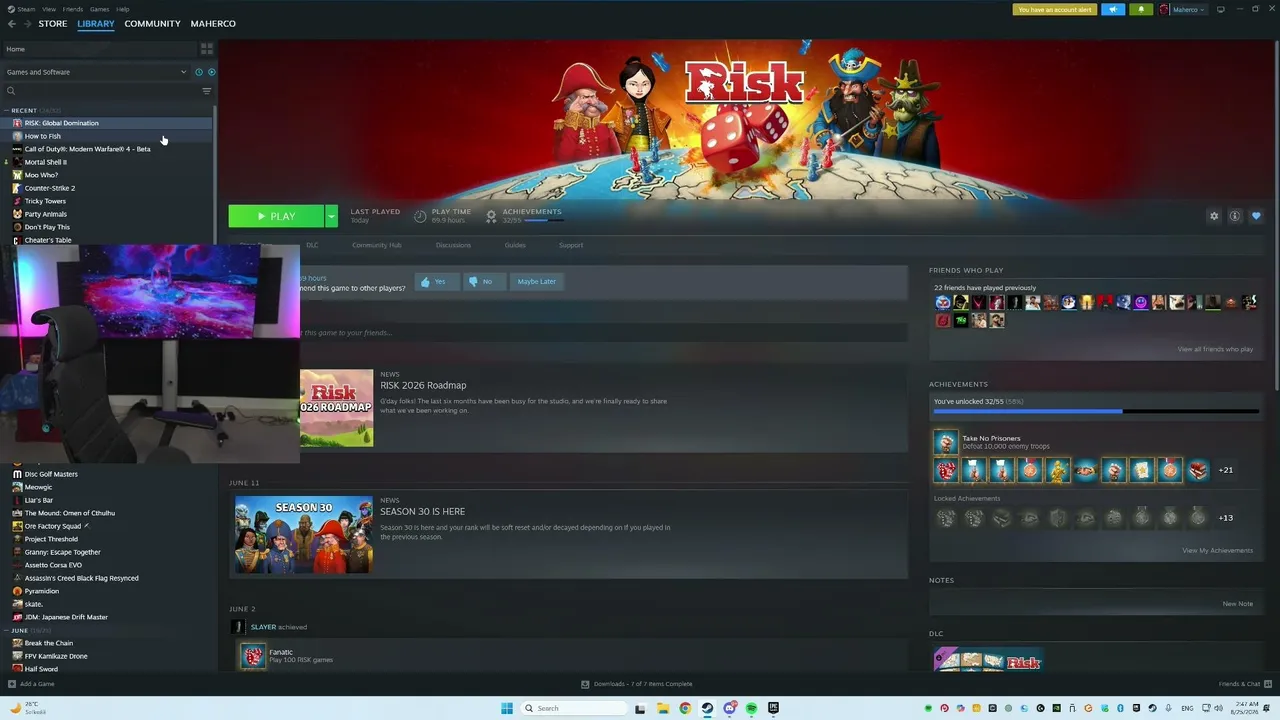Screen dimensions: 1280x720
Task: Open Games and Software filter dropdown
Action: [x=96, y=72]
